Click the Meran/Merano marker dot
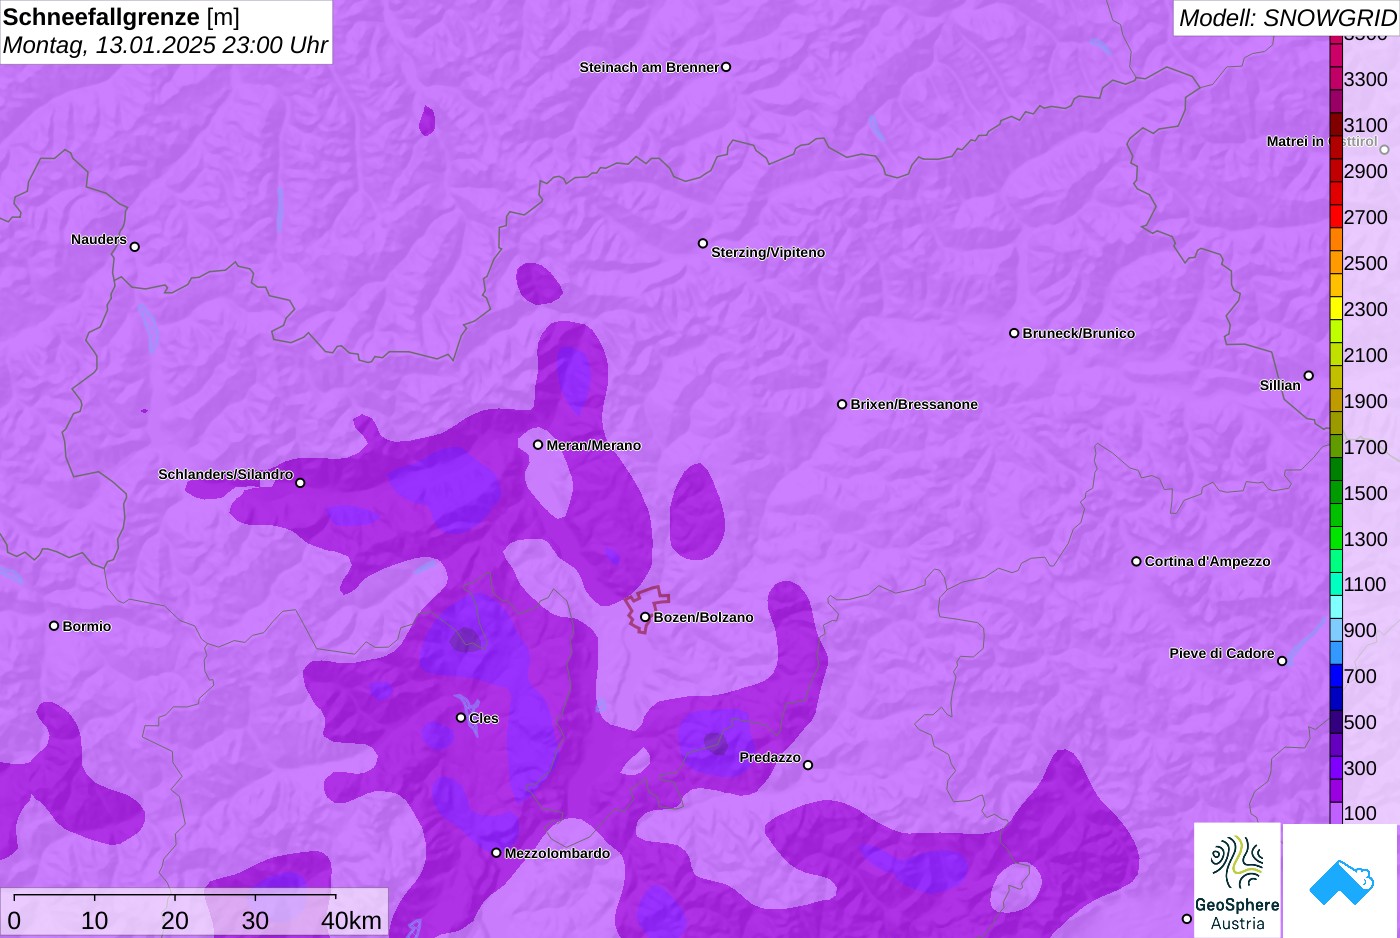The image size is (1400, 938). (538, 445)
